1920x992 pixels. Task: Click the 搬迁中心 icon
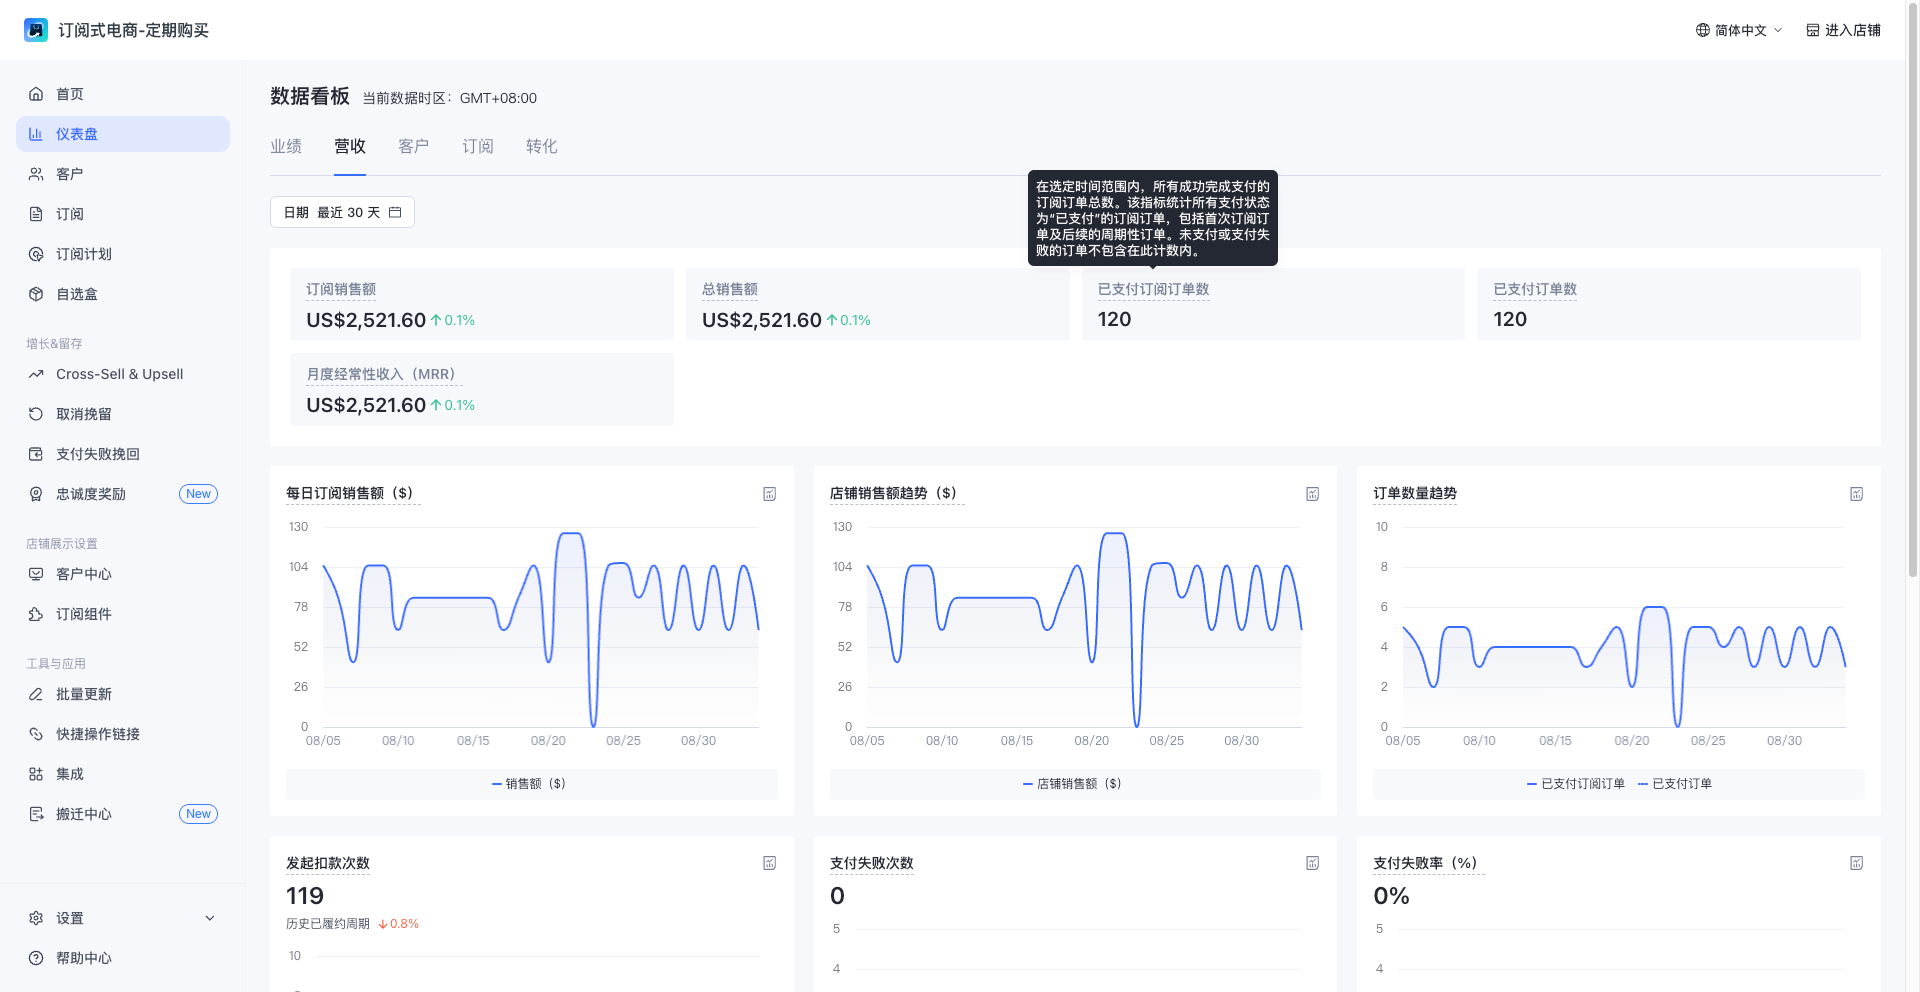36,814
